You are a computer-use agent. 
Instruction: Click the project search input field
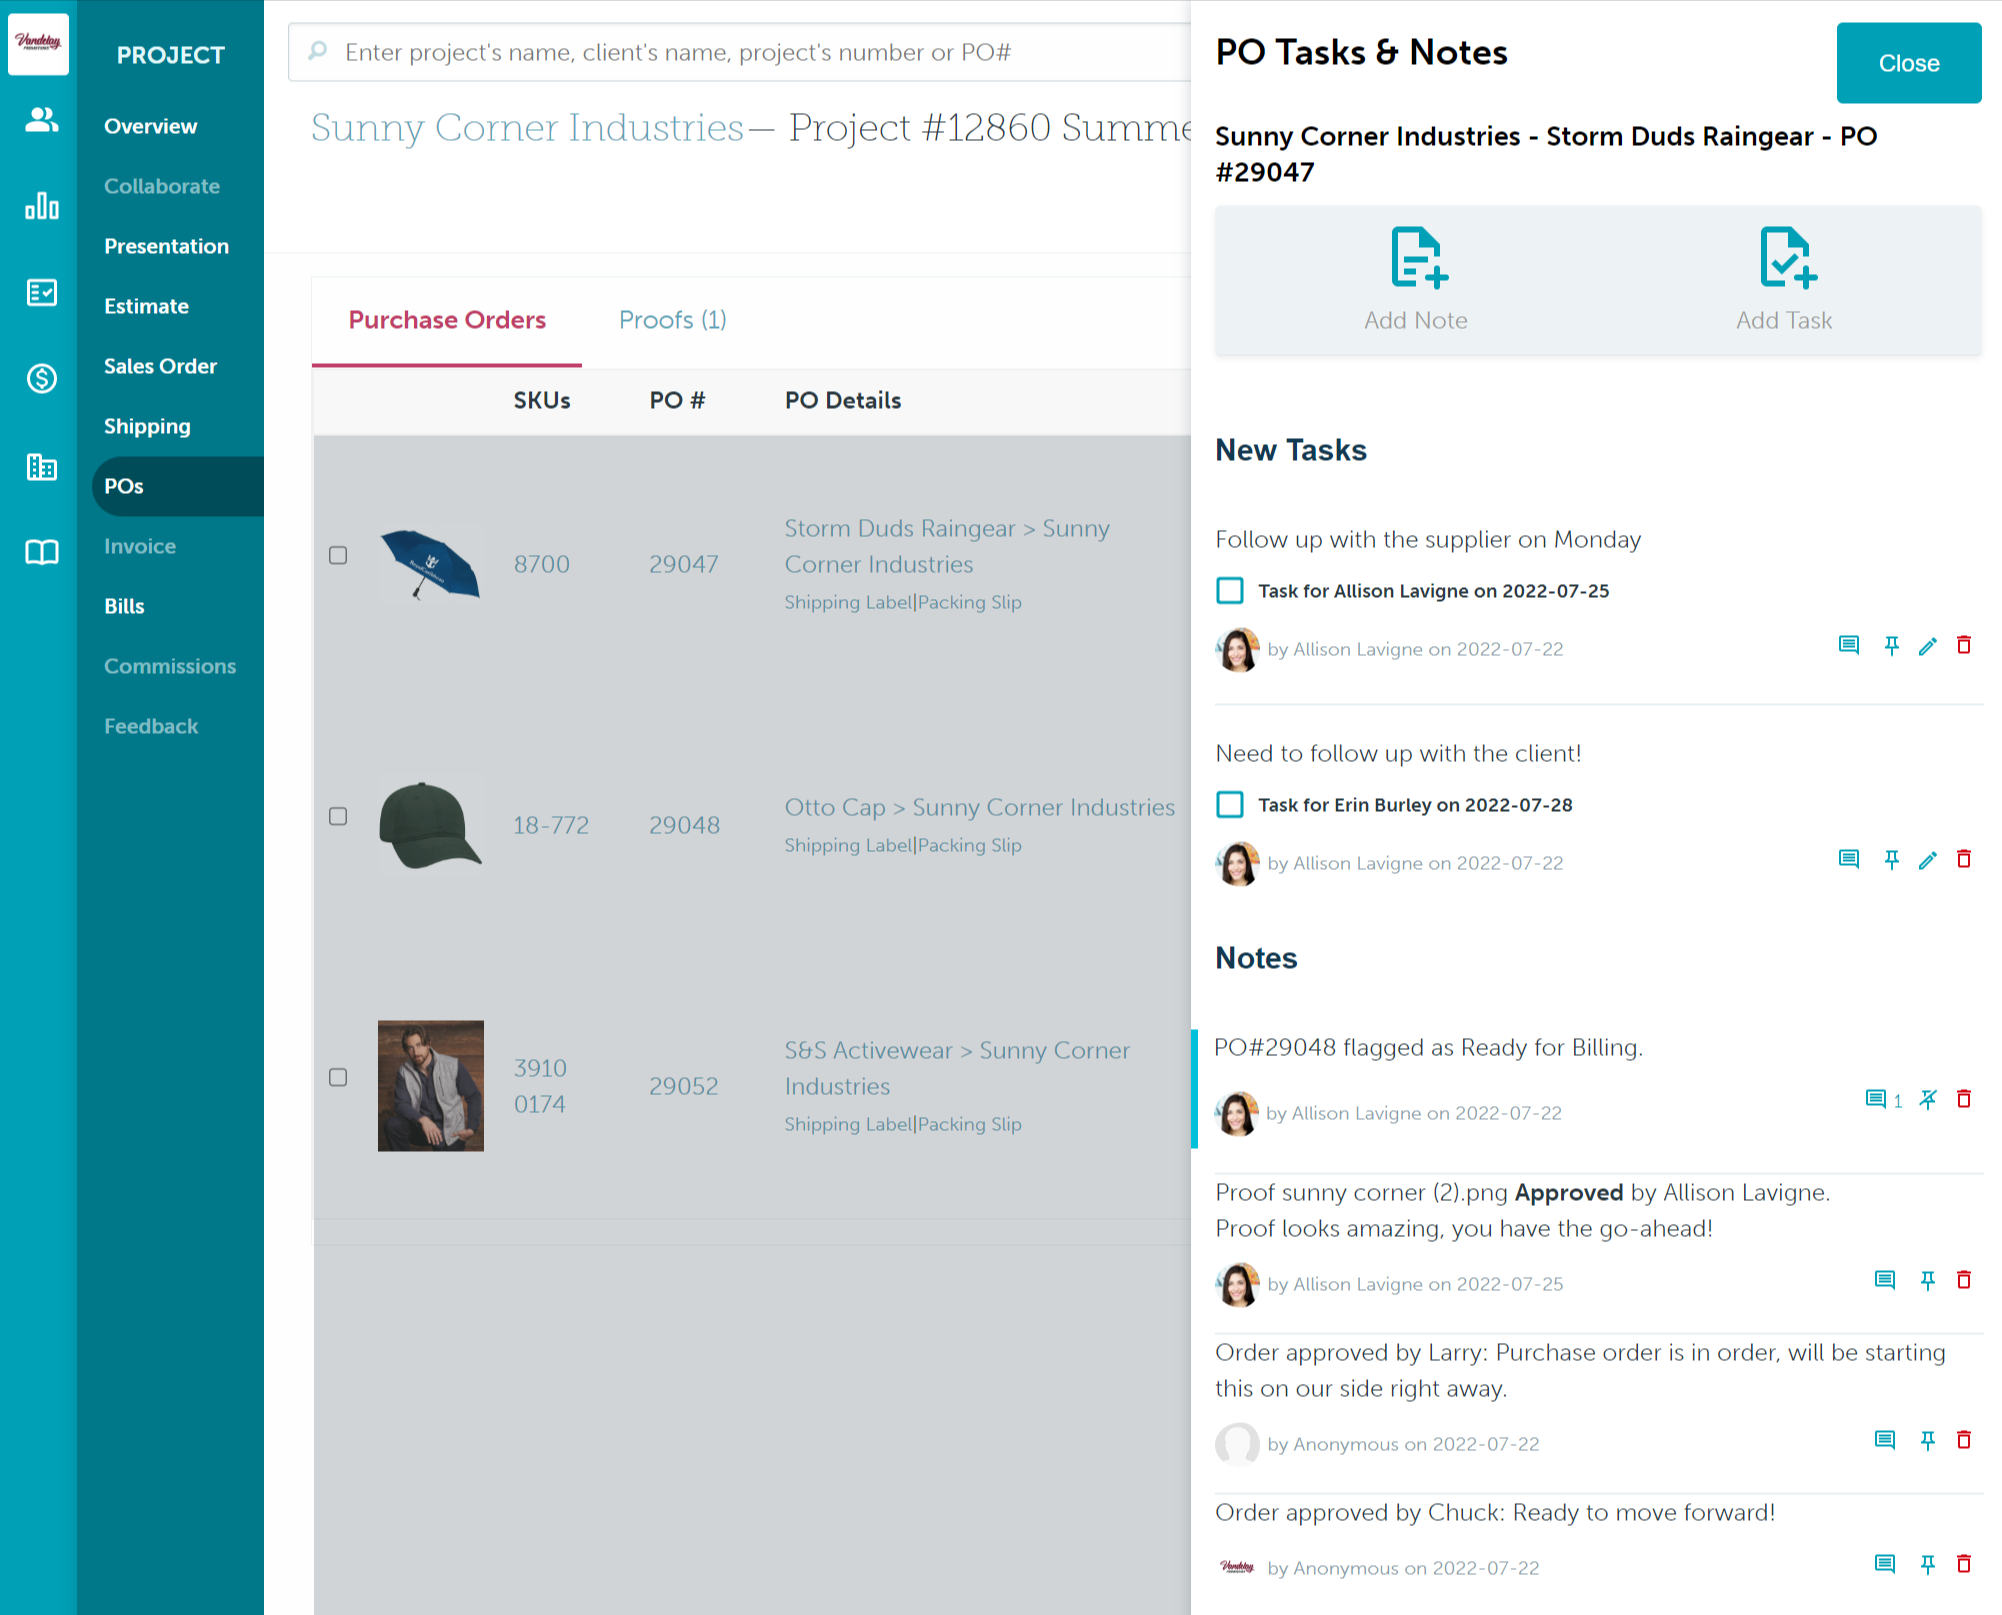coord(740,52)
